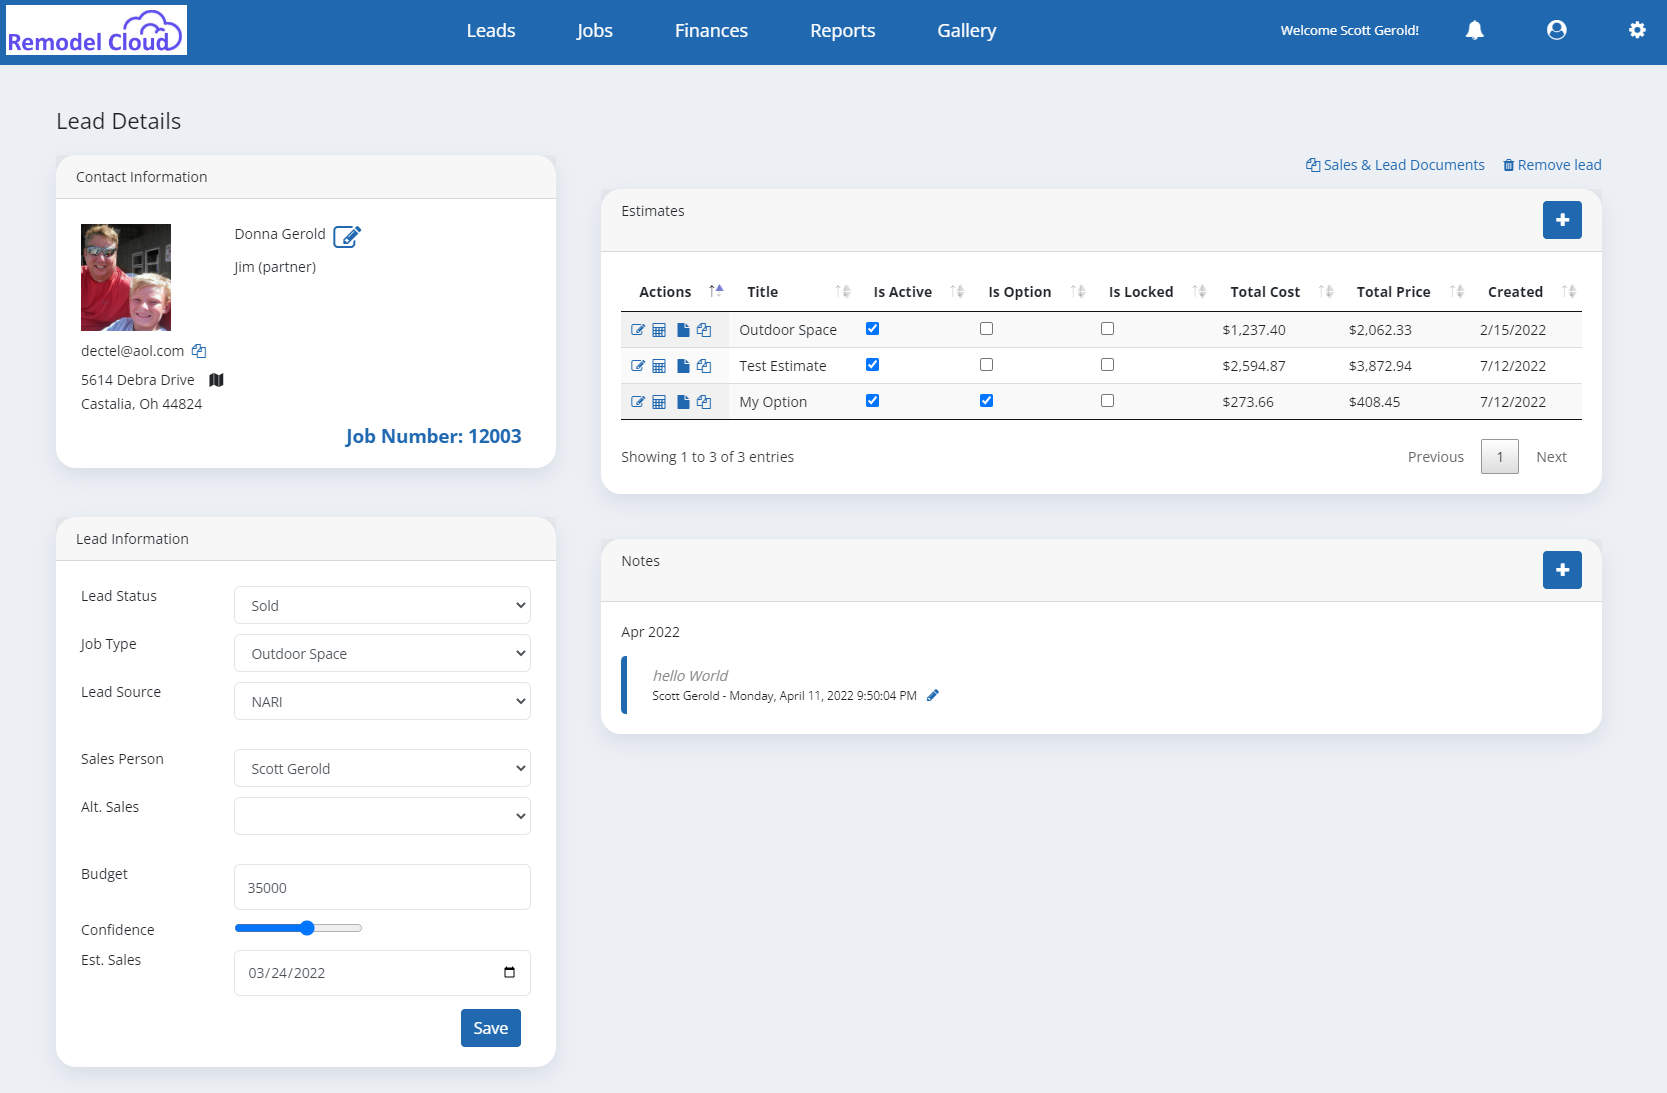The height and width of the screenshot is (1093, 1667).
Task: Open notifications bell
Action: 1475,30
